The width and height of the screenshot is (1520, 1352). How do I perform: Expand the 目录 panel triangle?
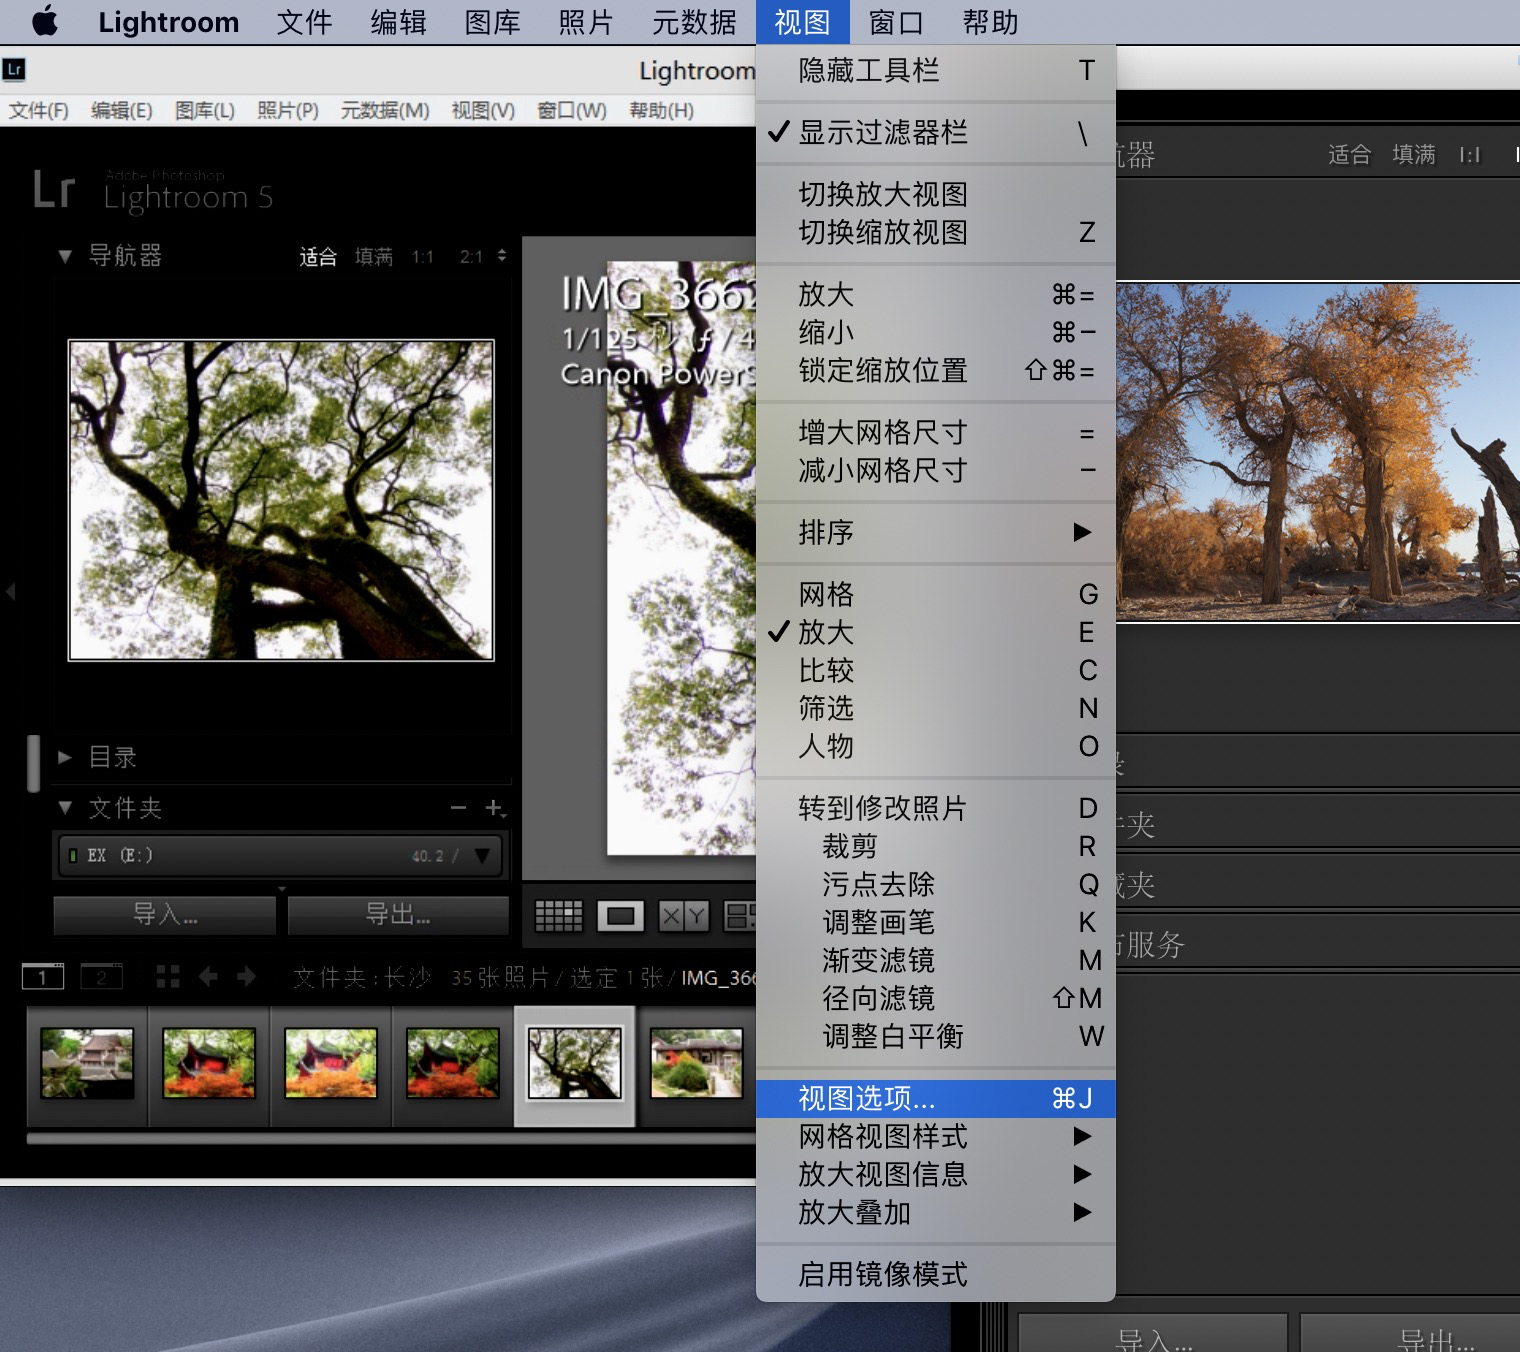click(x=65, y=757)
